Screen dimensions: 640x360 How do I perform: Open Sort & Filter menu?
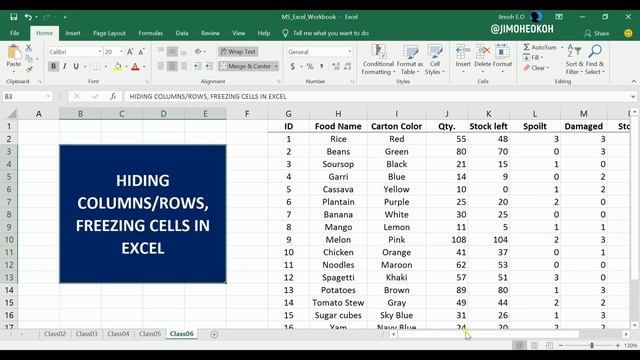coord(574,60)
